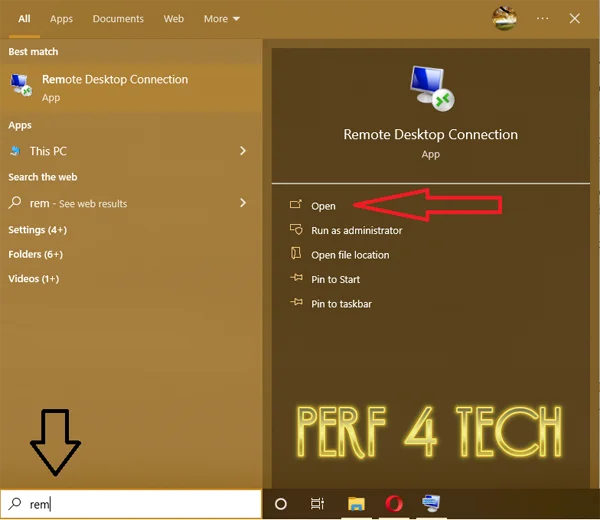Image resolution: width=600 pixels, height=520 pixels.
Task: Click into the search box containing rem
Action: pos(131,504)
